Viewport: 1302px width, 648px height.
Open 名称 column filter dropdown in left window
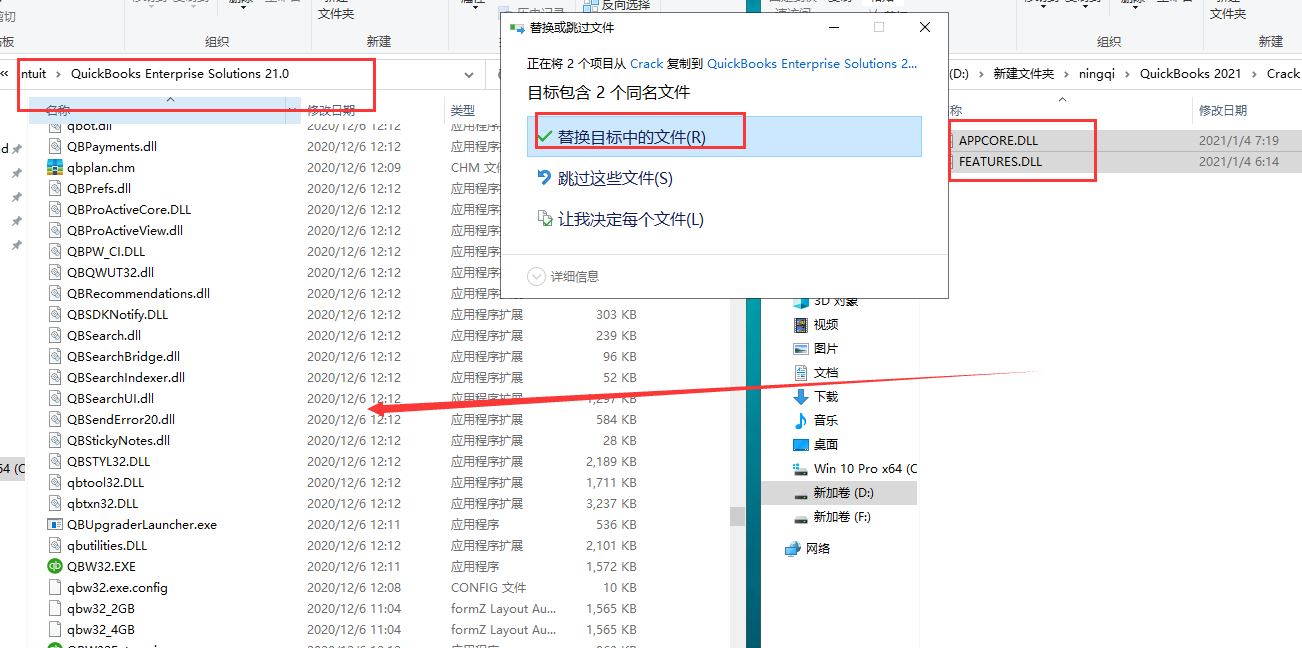tap(292, 110)
